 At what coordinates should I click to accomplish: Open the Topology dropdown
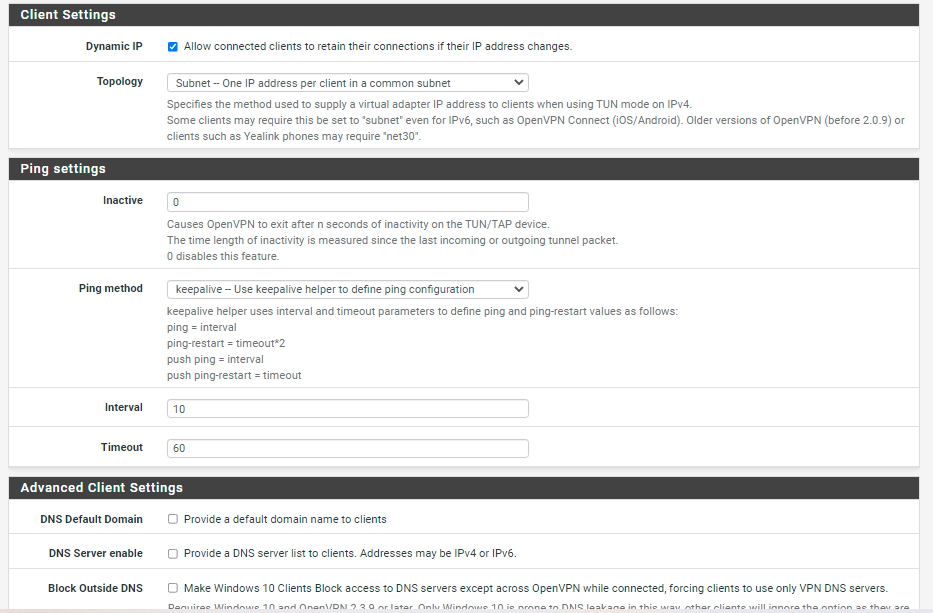[347, 83]
